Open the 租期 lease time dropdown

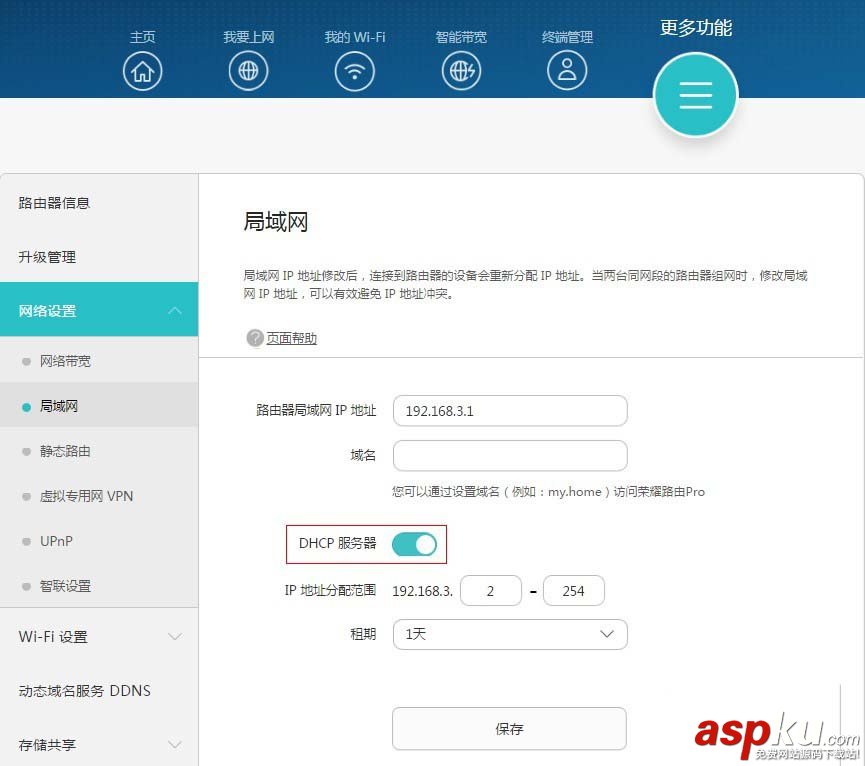pyautogui.click(x=510, y=634)
